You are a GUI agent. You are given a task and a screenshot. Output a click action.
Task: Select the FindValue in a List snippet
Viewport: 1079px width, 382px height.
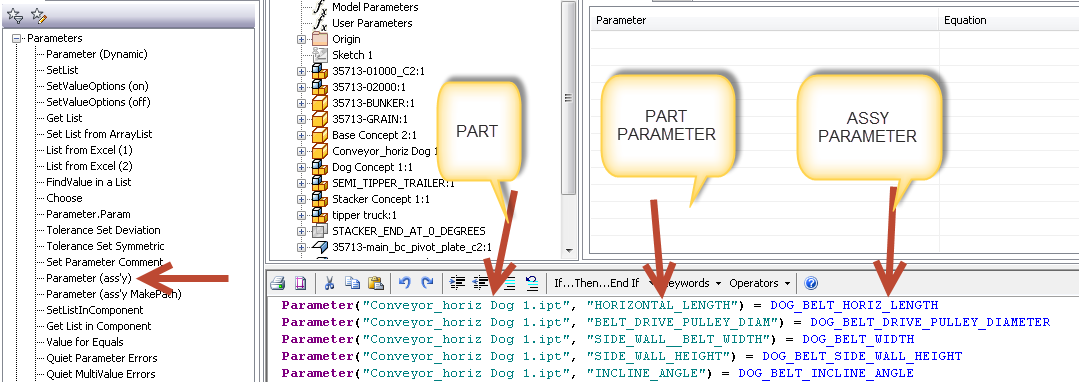[88, 182]
